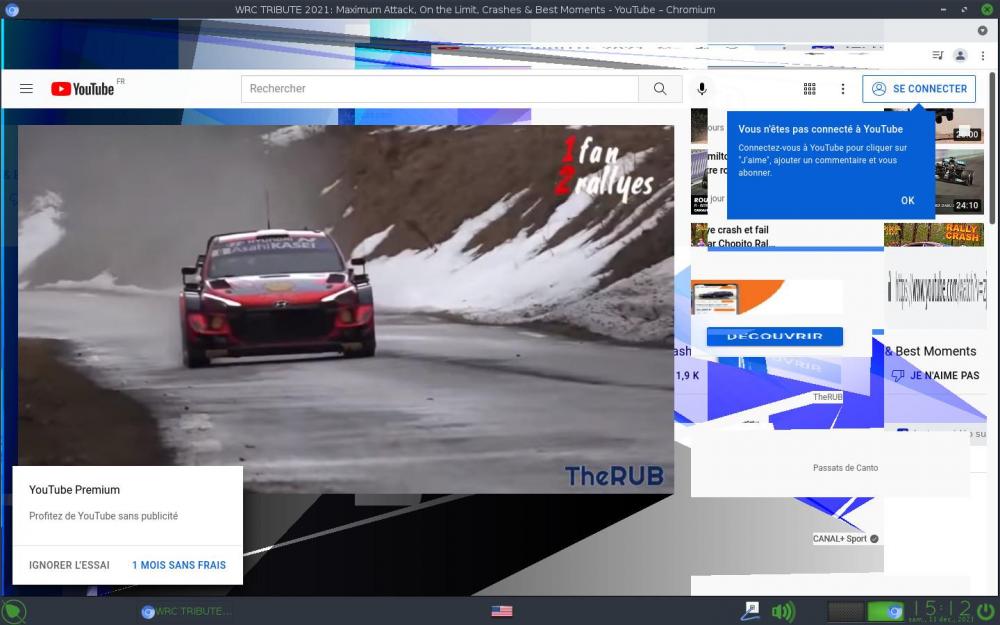Image resolution: width=1000 pixels, height=625 pixels.
Task: Click the Passats de Canto channel name
Action: click(x=846, y=467)
